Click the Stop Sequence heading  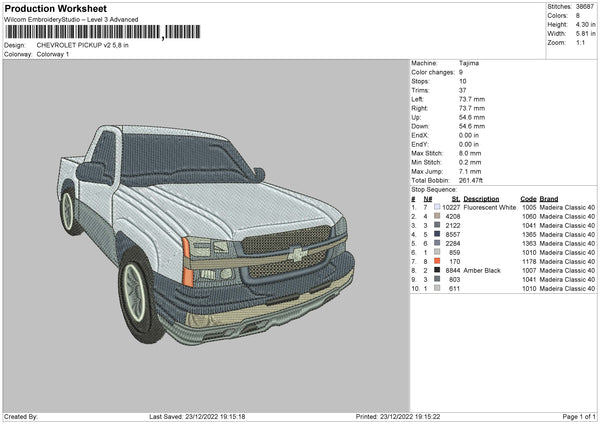coord(434,189)
